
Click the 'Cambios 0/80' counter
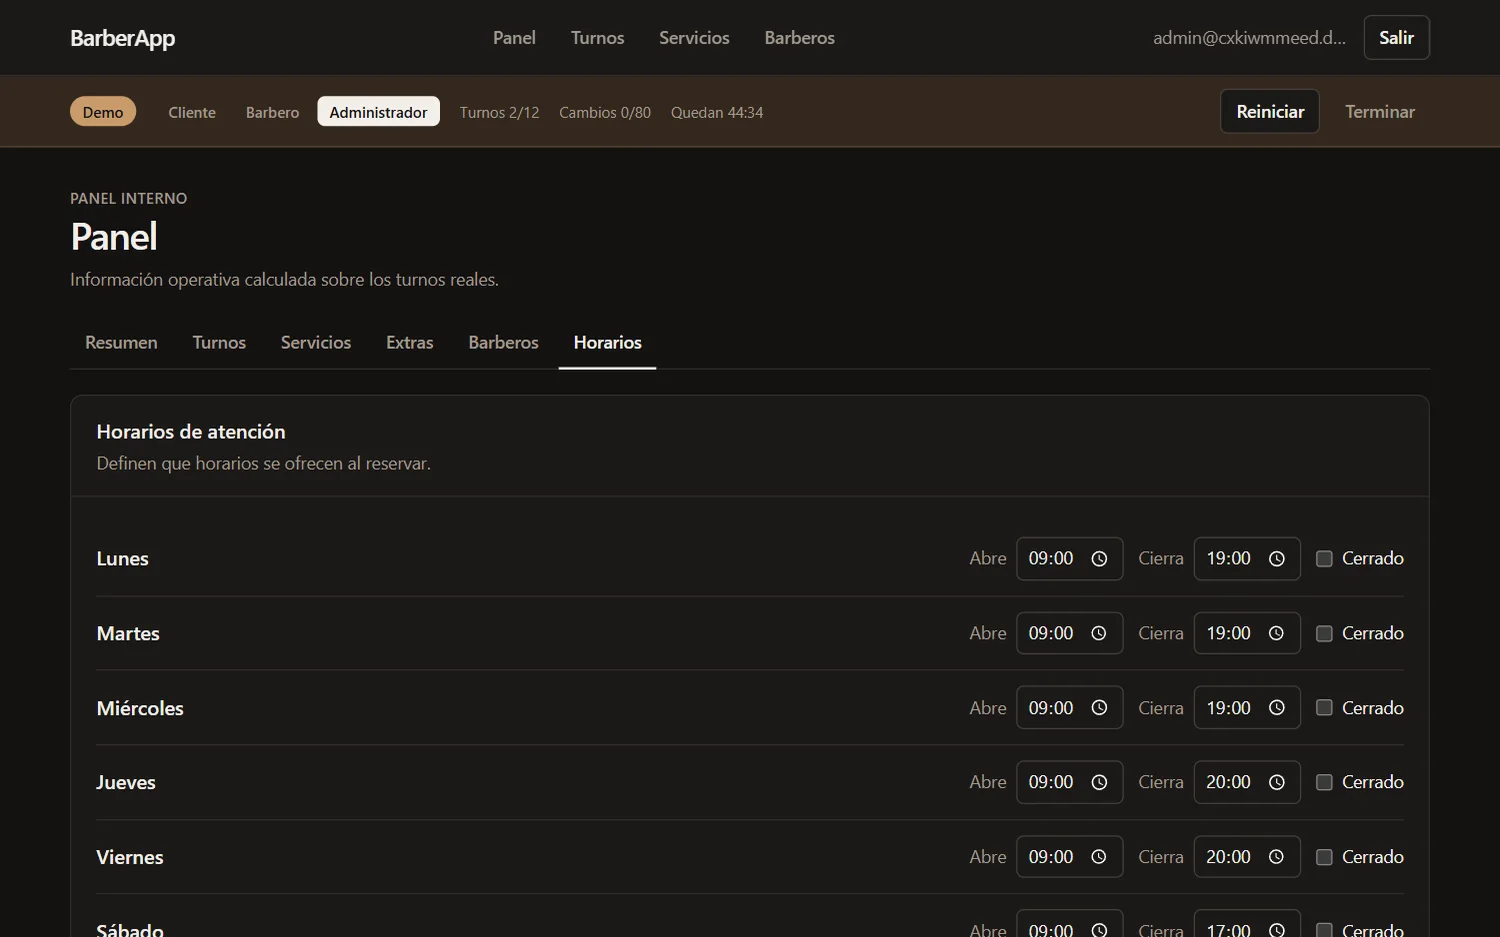tap(605, 113)
